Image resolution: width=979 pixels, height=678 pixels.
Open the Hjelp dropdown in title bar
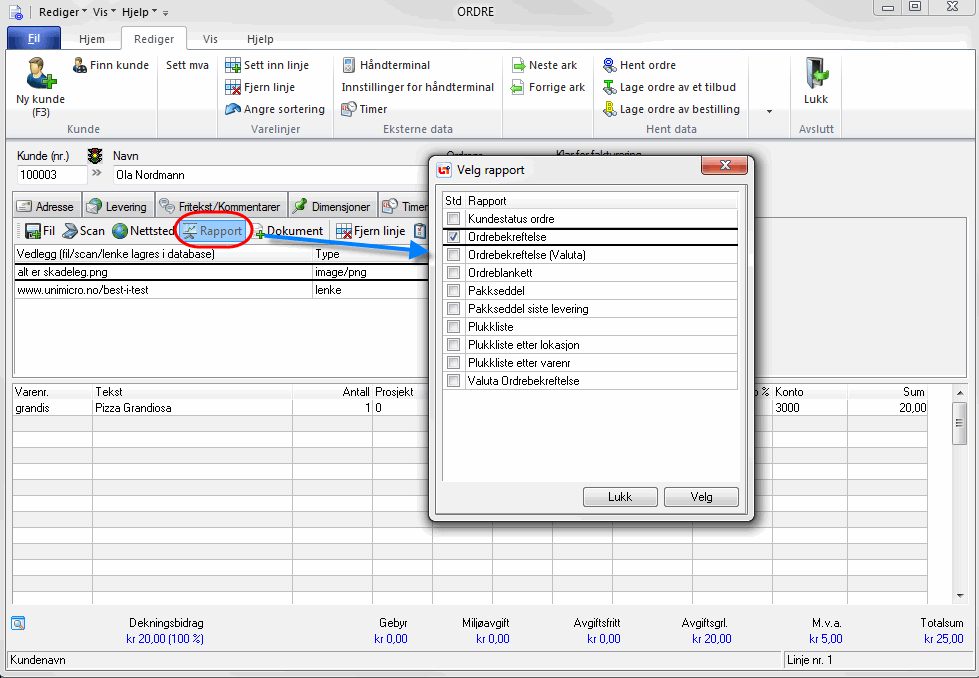coord(139,11)
